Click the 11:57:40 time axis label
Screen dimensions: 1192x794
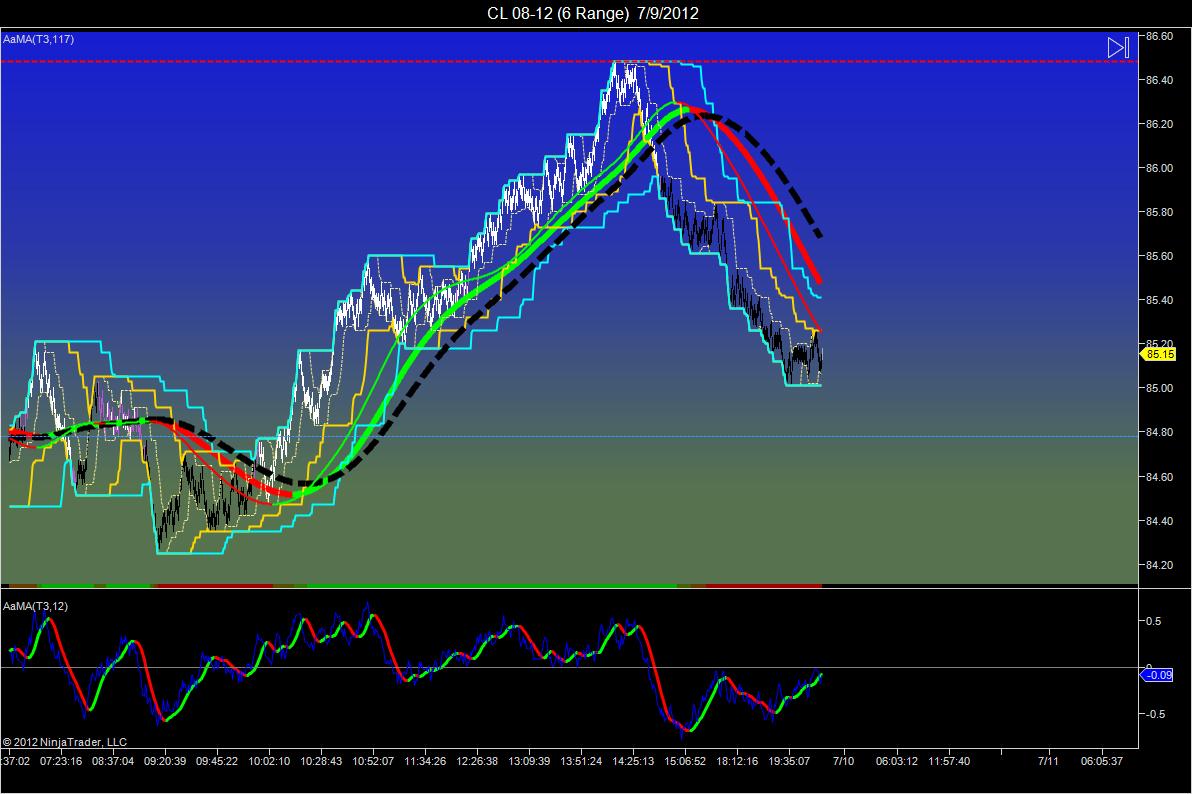click(949, 761)
